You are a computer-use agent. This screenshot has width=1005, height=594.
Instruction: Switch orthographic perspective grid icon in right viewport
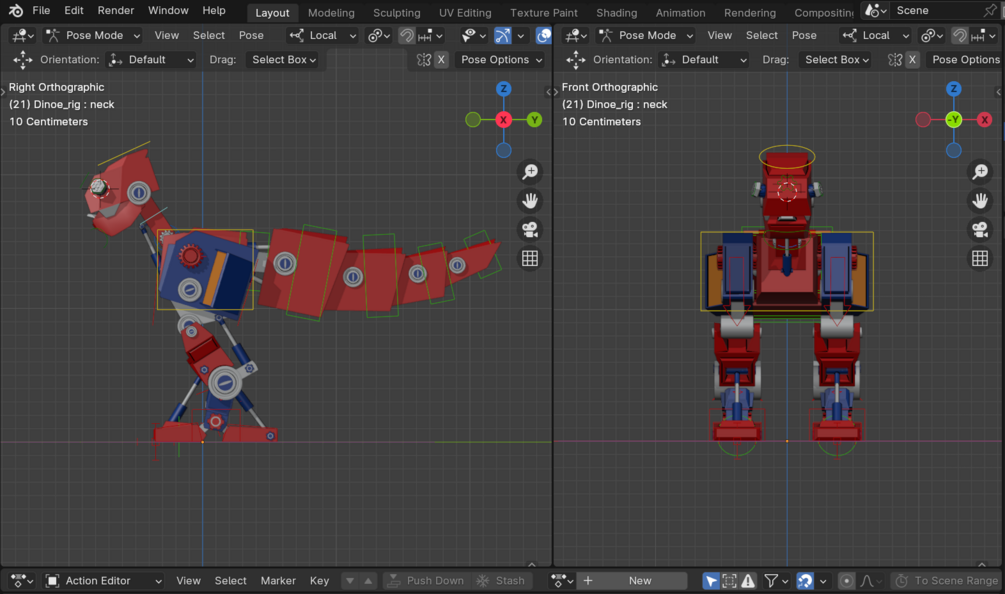[980, 258]
